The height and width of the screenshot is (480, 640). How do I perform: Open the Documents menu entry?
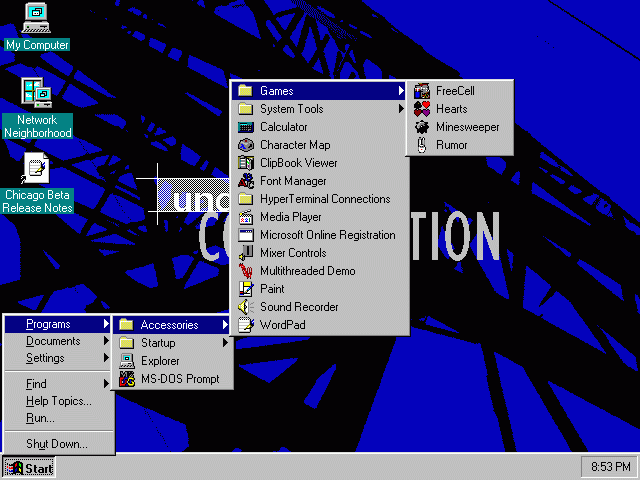[x=59, y=341]
